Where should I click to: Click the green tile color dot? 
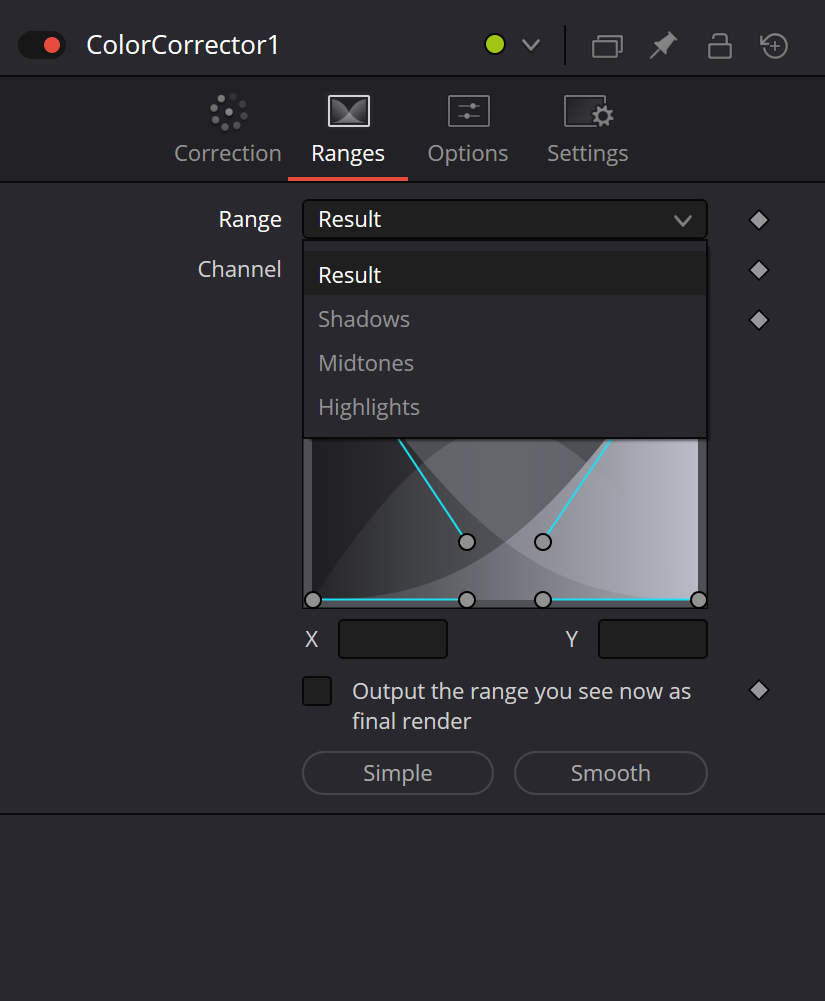tap(495, 45)
